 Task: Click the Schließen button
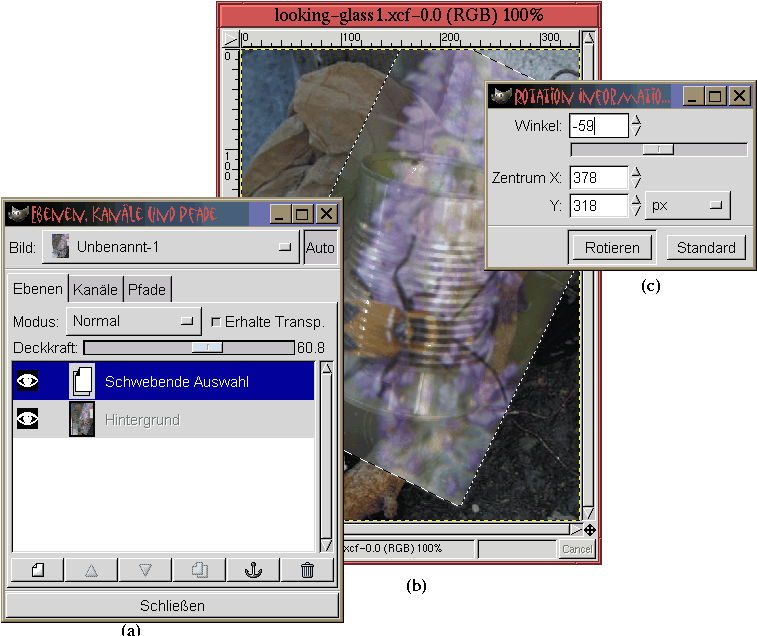click(x=172, y=605)
